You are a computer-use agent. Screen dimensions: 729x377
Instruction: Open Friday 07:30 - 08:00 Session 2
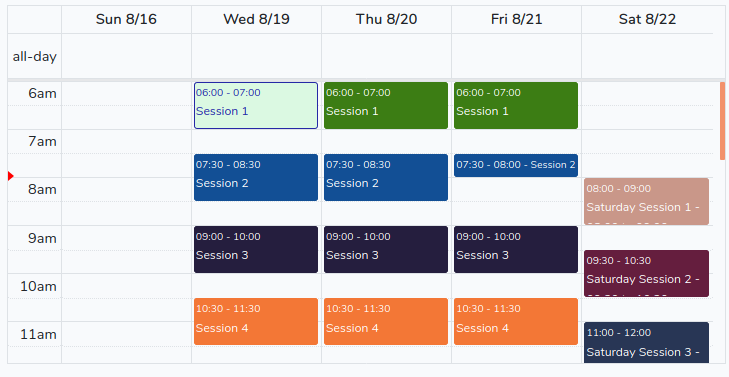coord(516,165)
